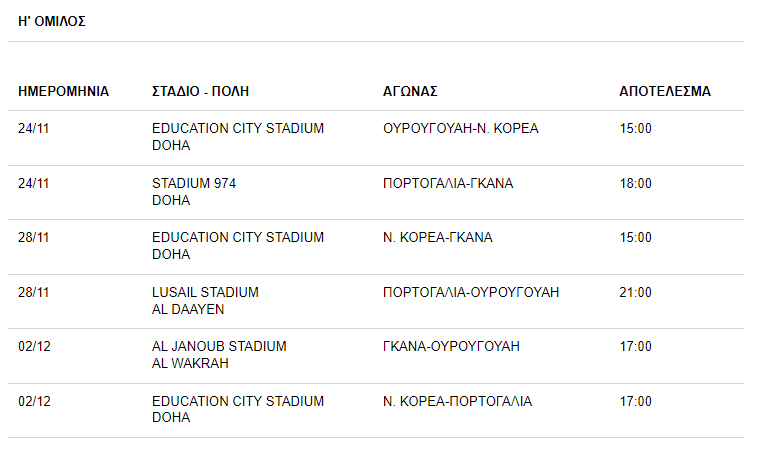Click the ΠΟΡΤΟΓΑΛΙΑ-ΓΚΑΝΑ match text
The image size is (758, 463).
[448, 184]
